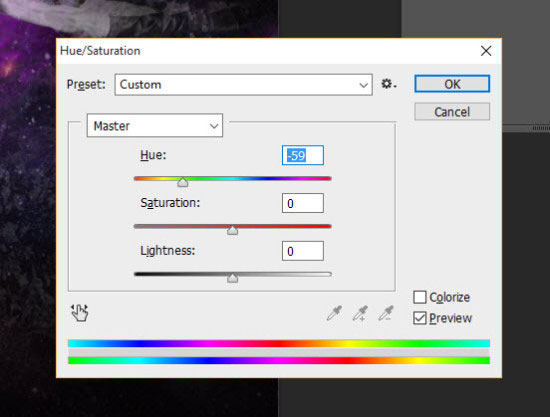This screenshot has width=550, height=417.
Task: Click the Lightness label
Action: pos(168,251)
